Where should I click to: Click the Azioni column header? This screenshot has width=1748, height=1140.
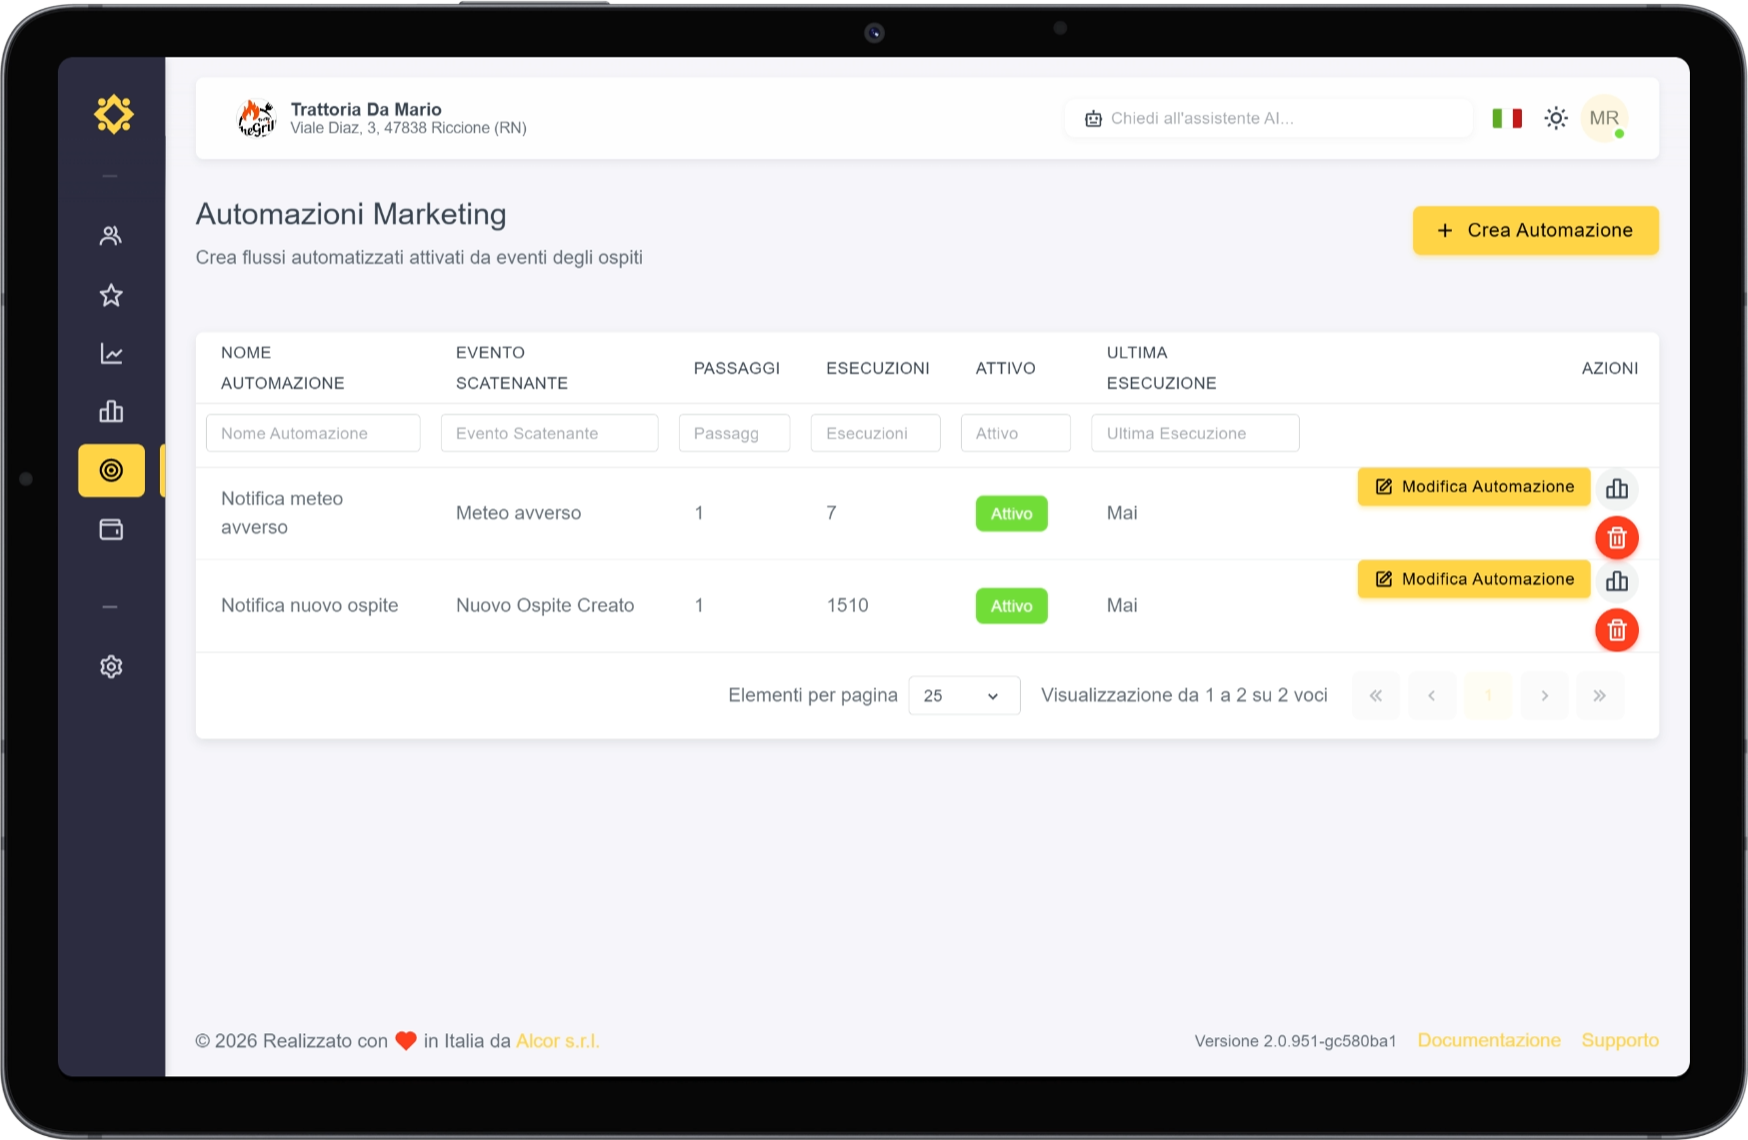(1610, 368)
